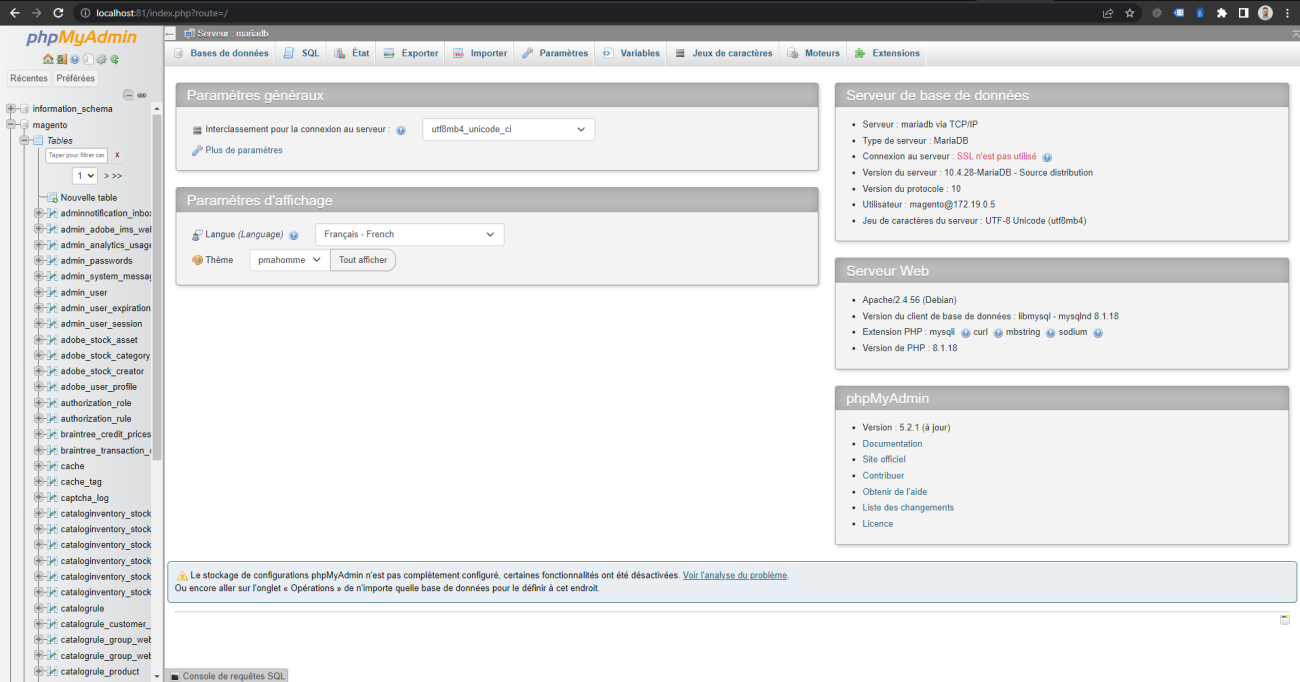Refresh the navigation panel with the green arrow icon

coord(114,58)
